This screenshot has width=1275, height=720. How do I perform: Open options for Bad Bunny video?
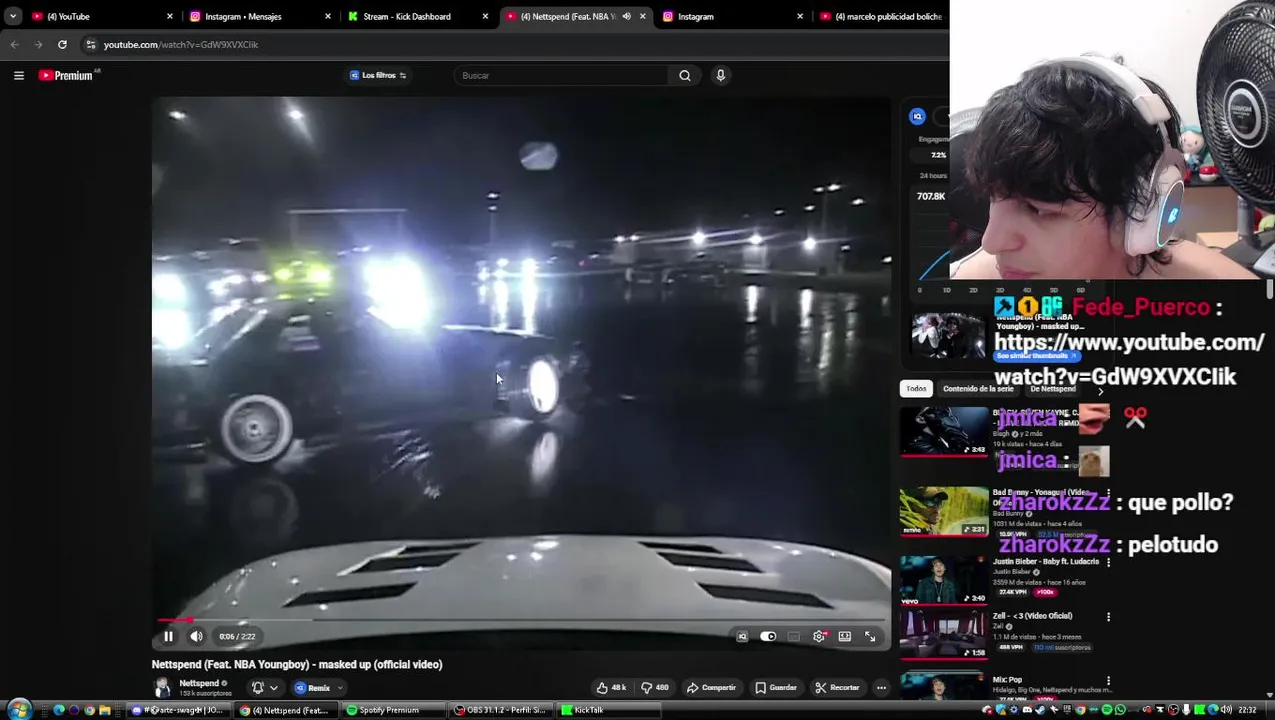[1108, 494]
